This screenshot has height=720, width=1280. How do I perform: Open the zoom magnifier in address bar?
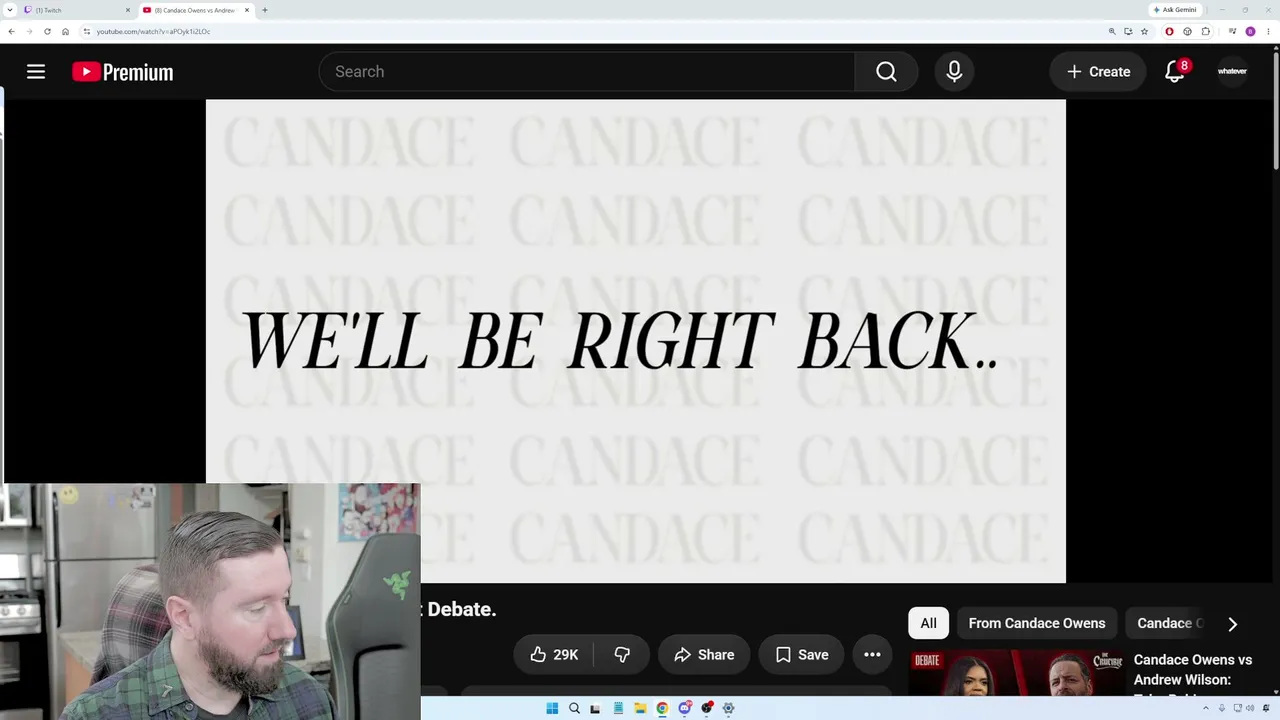point(1112,31)
